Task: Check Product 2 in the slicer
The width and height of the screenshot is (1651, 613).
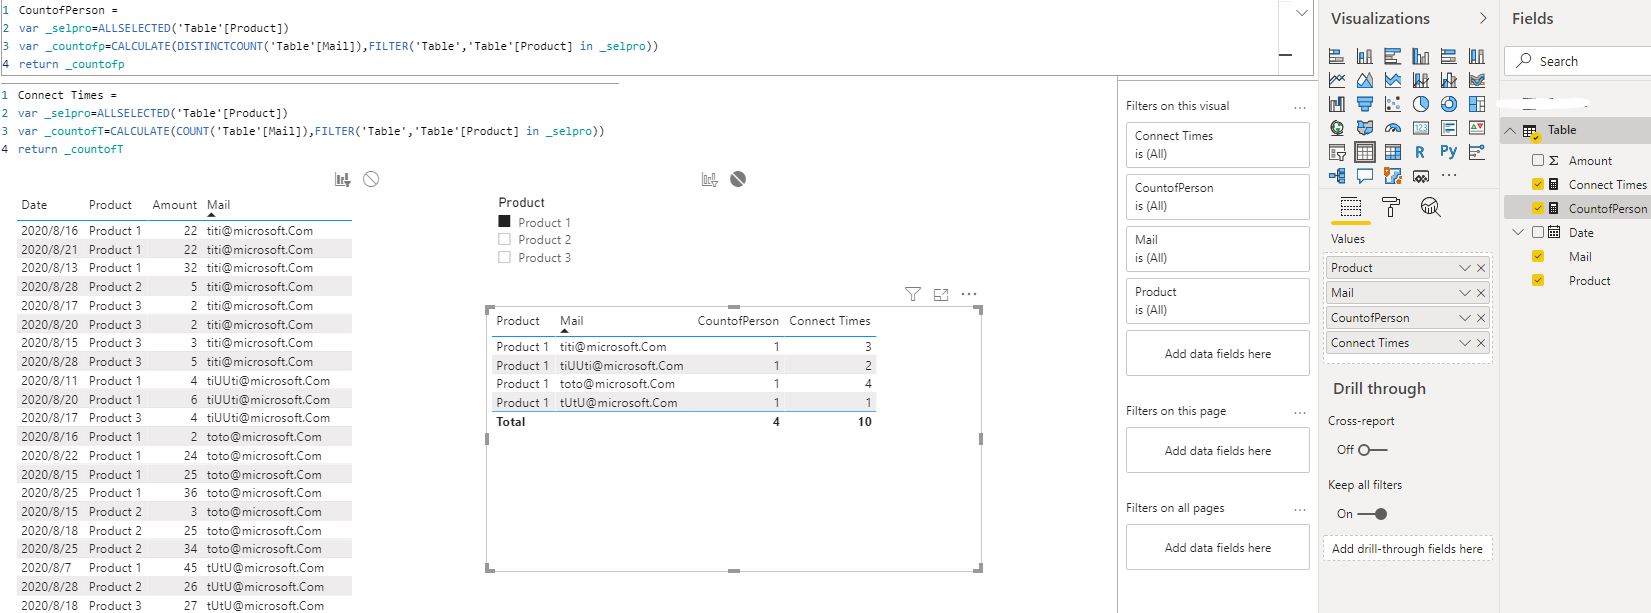Action: (x=504, y=240)
